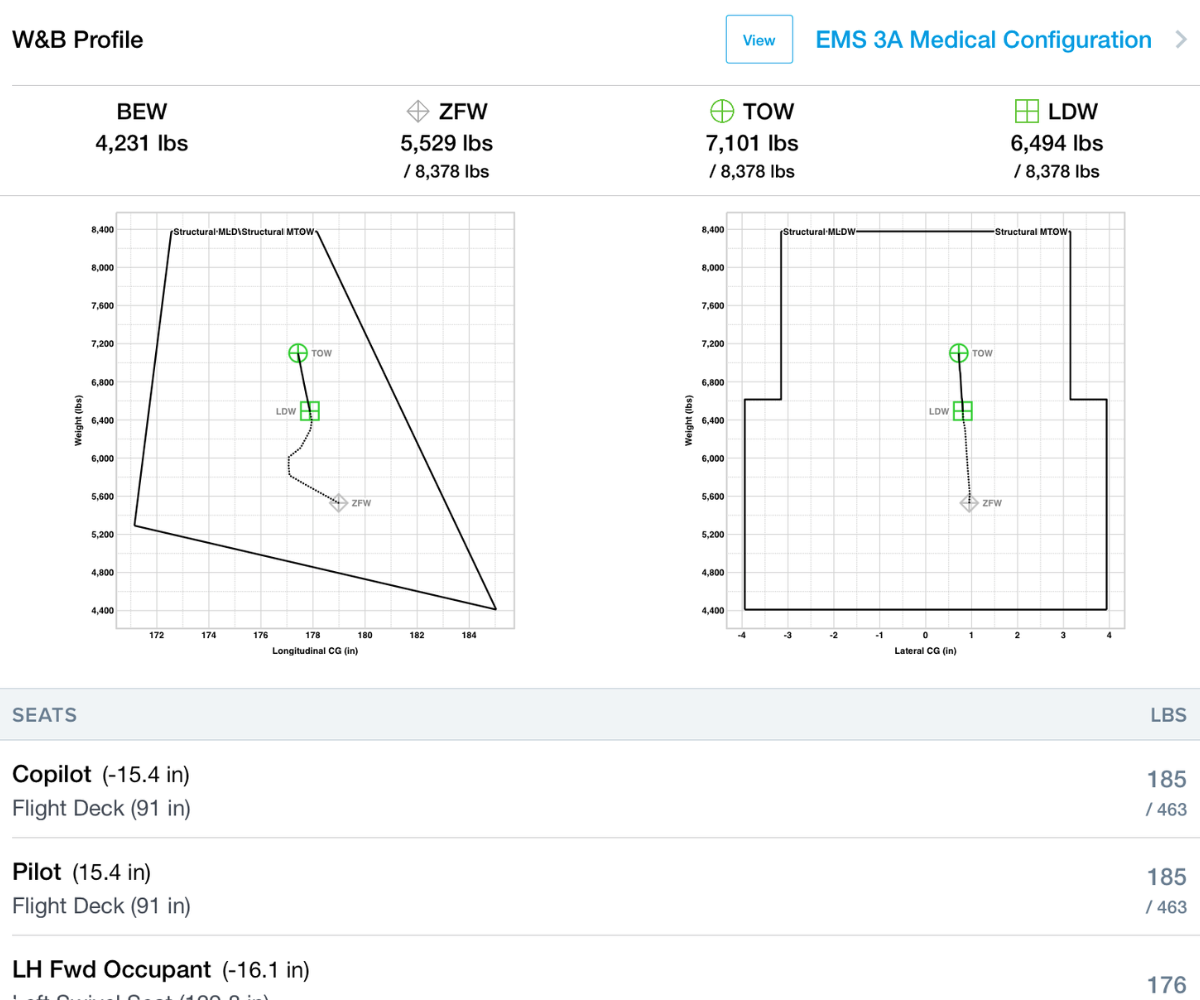Select the Copilot seat row
1200x1000 pixels.
point(500,790)
